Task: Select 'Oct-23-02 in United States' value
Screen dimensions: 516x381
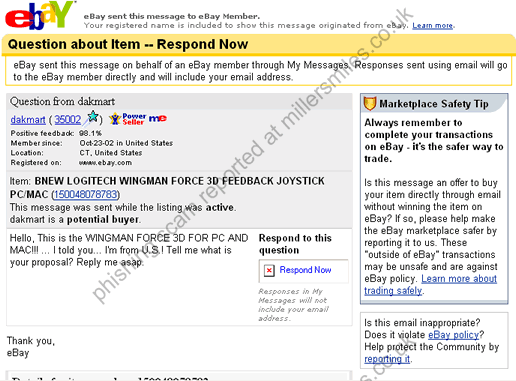Action: click(x=126, y=143)
